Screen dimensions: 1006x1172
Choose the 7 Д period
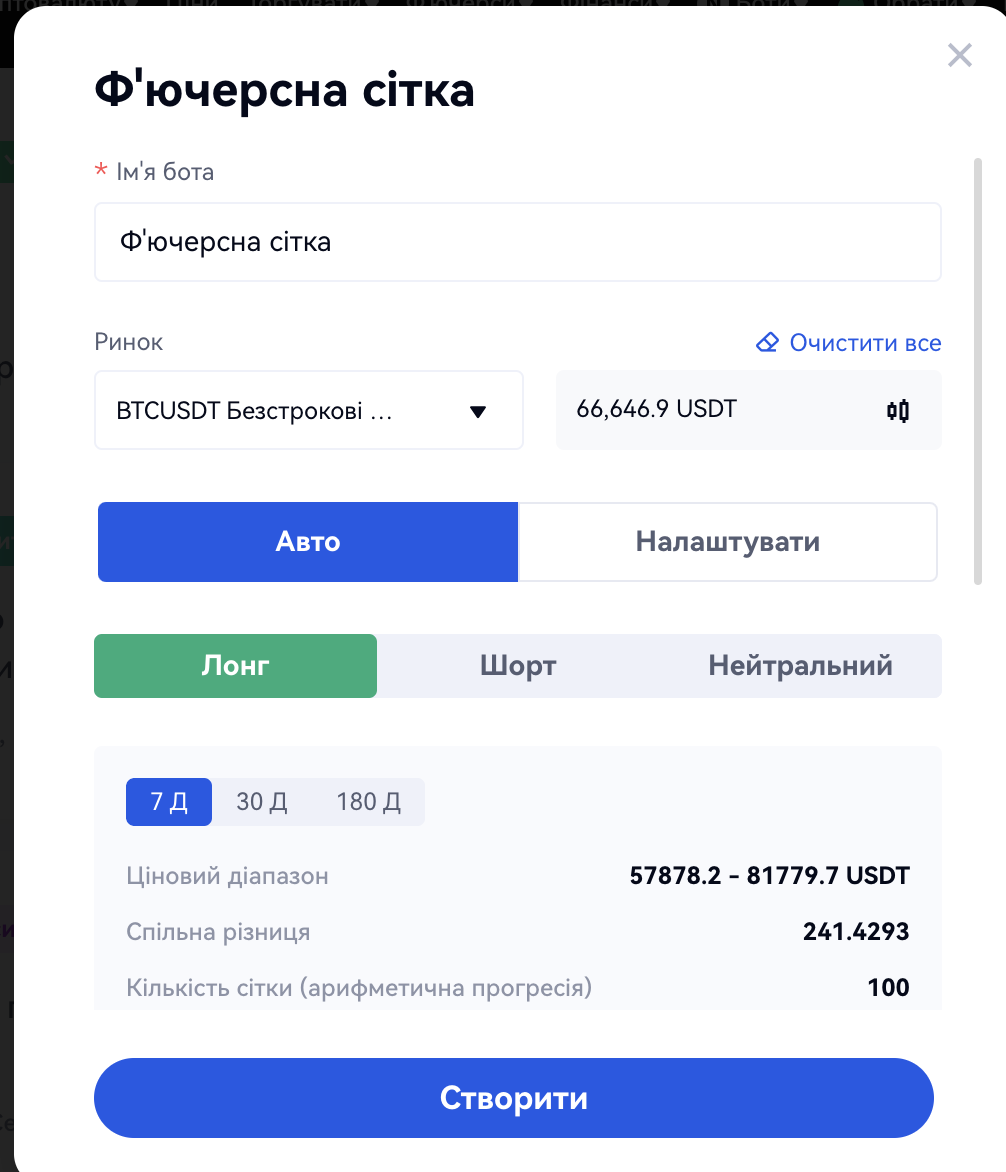point(169,802)
